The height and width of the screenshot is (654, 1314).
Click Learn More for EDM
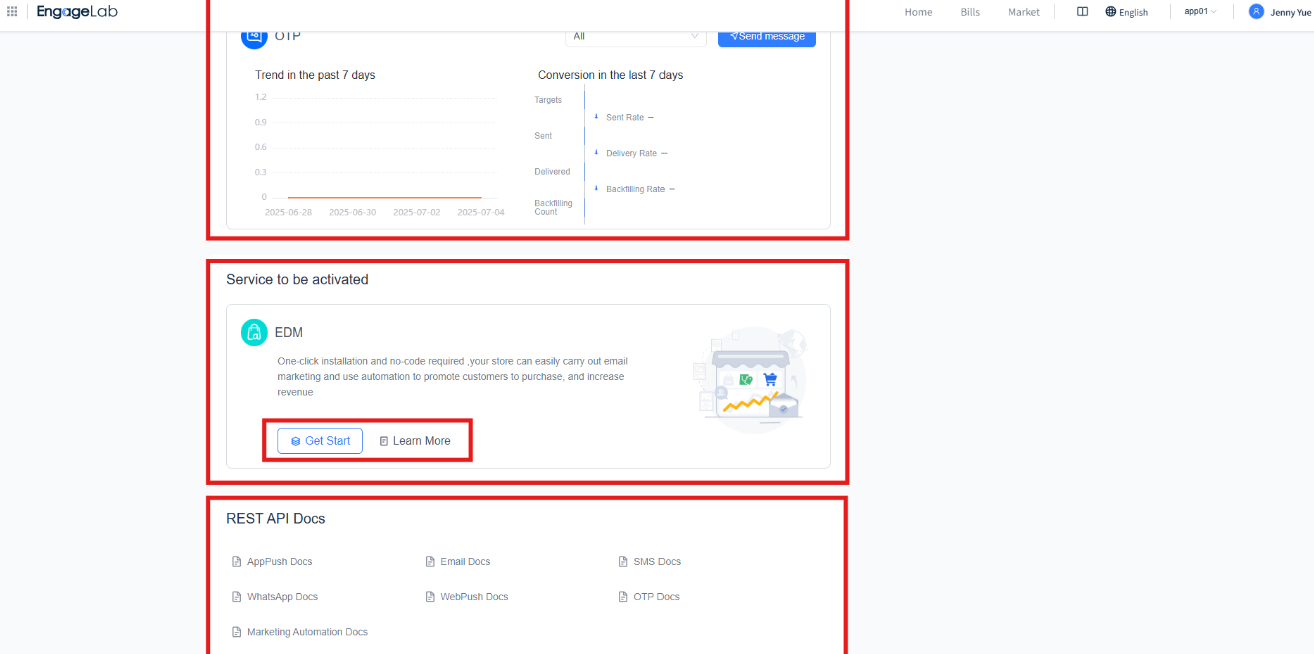click(415, 441)
